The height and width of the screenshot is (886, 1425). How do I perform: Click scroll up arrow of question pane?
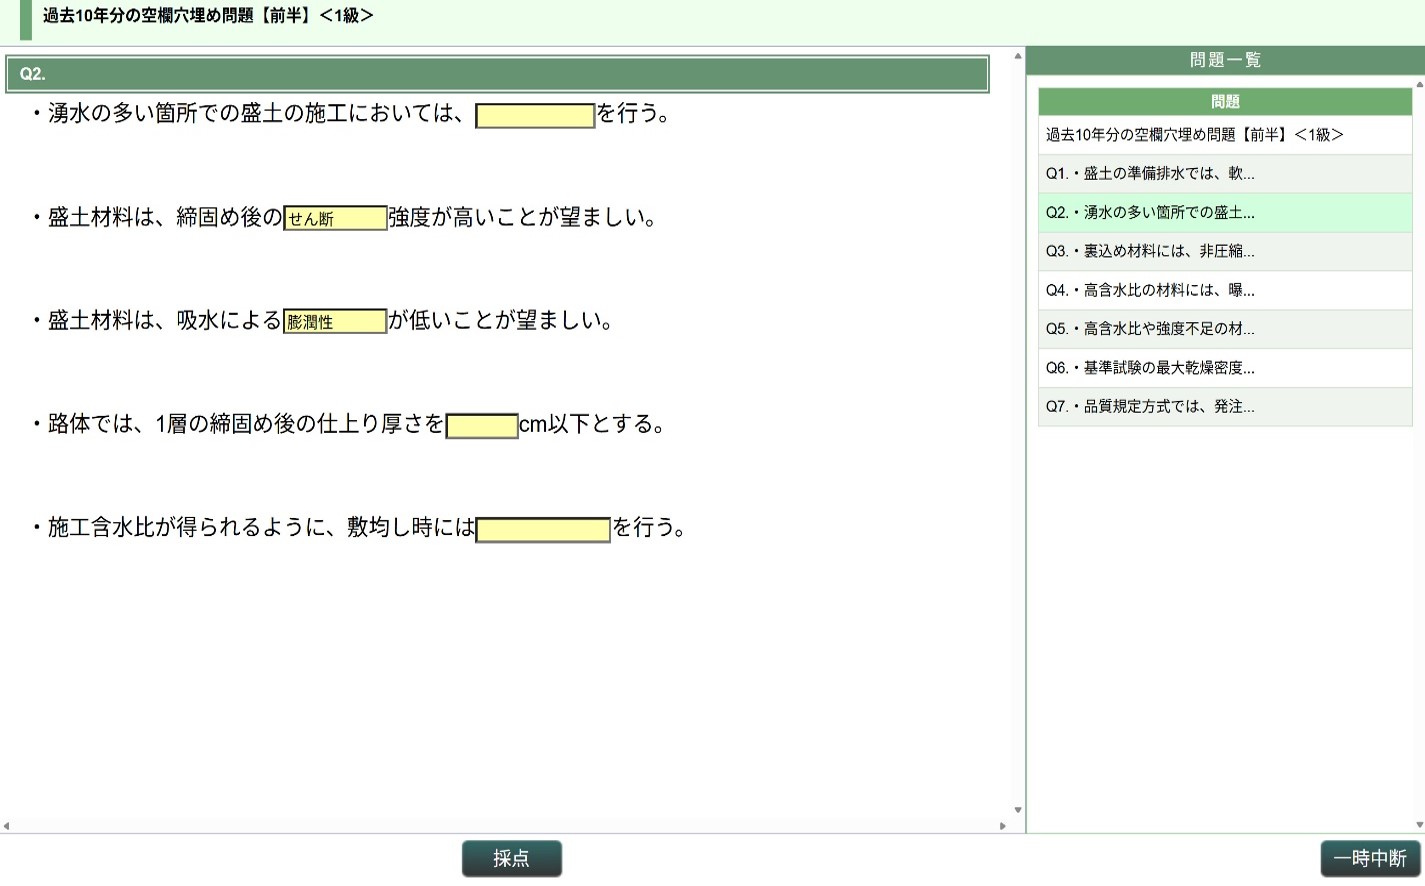point(1018,56)
